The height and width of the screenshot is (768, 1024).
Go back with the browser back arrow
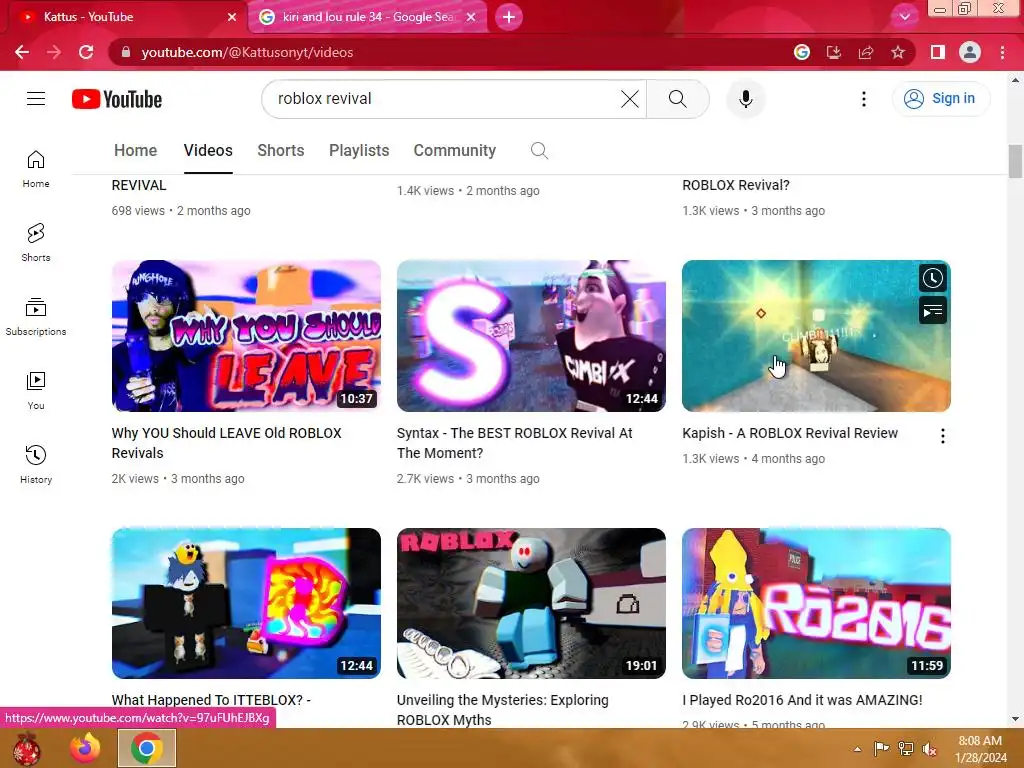point(22,52)
